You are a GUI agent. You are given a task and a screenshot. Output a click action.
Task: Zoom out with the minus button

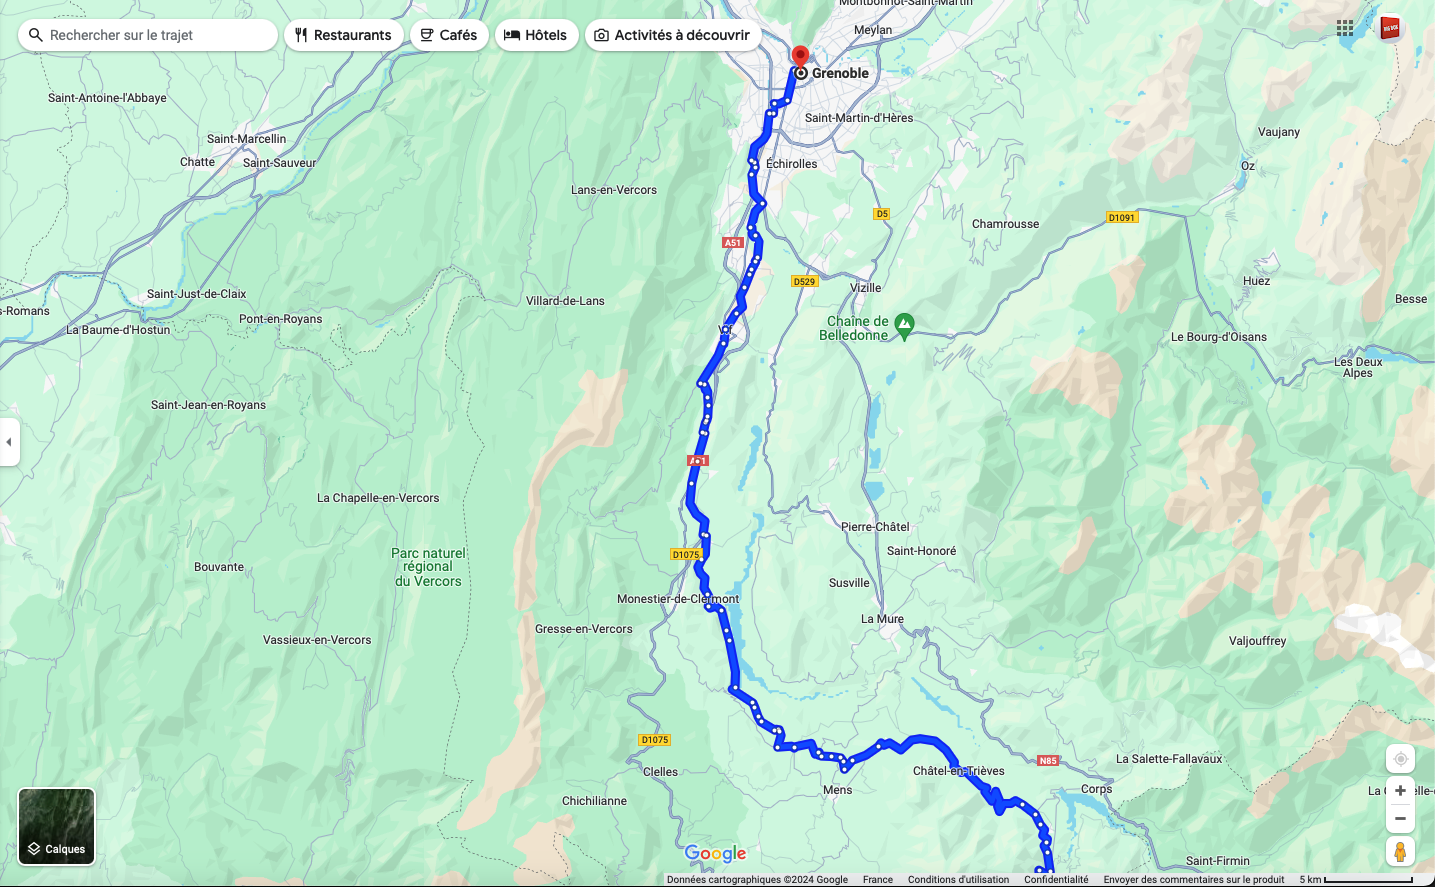pyautogui.click(x=1400, y=818)
